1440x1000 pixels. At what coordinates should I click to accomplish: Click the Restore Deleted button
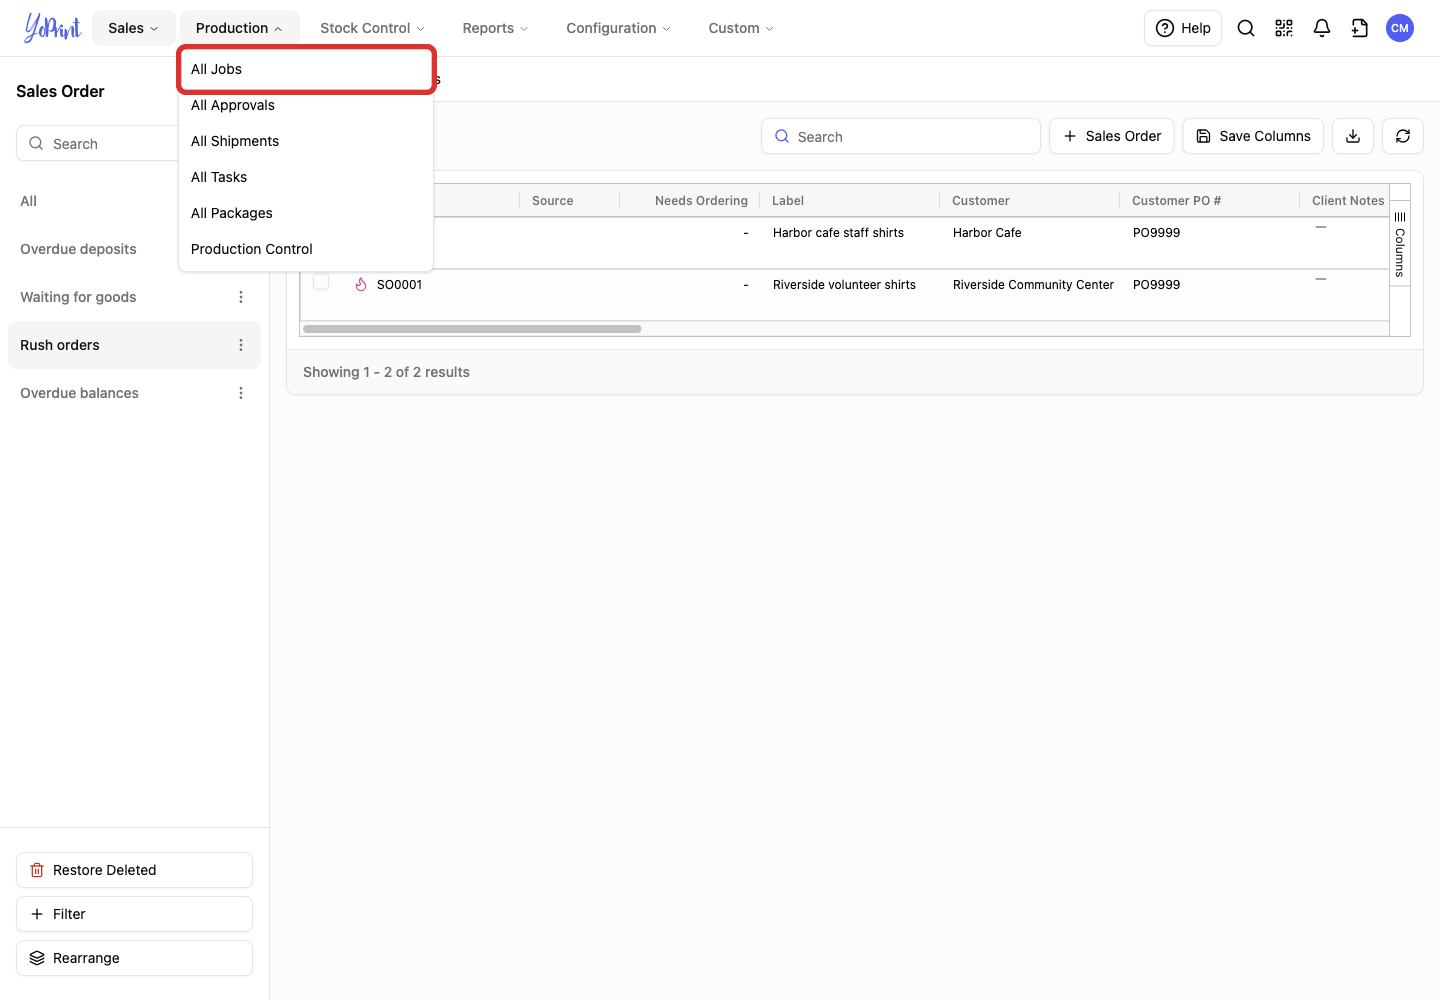[x=134, y=870]
